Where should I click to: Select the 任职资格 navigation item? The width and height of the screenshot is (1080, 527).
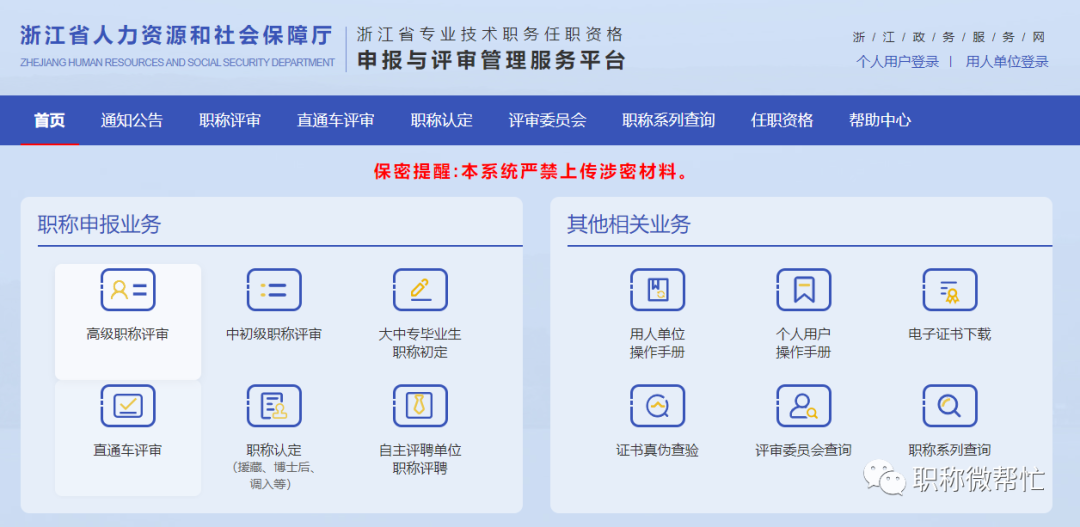[x=782, y=120]
